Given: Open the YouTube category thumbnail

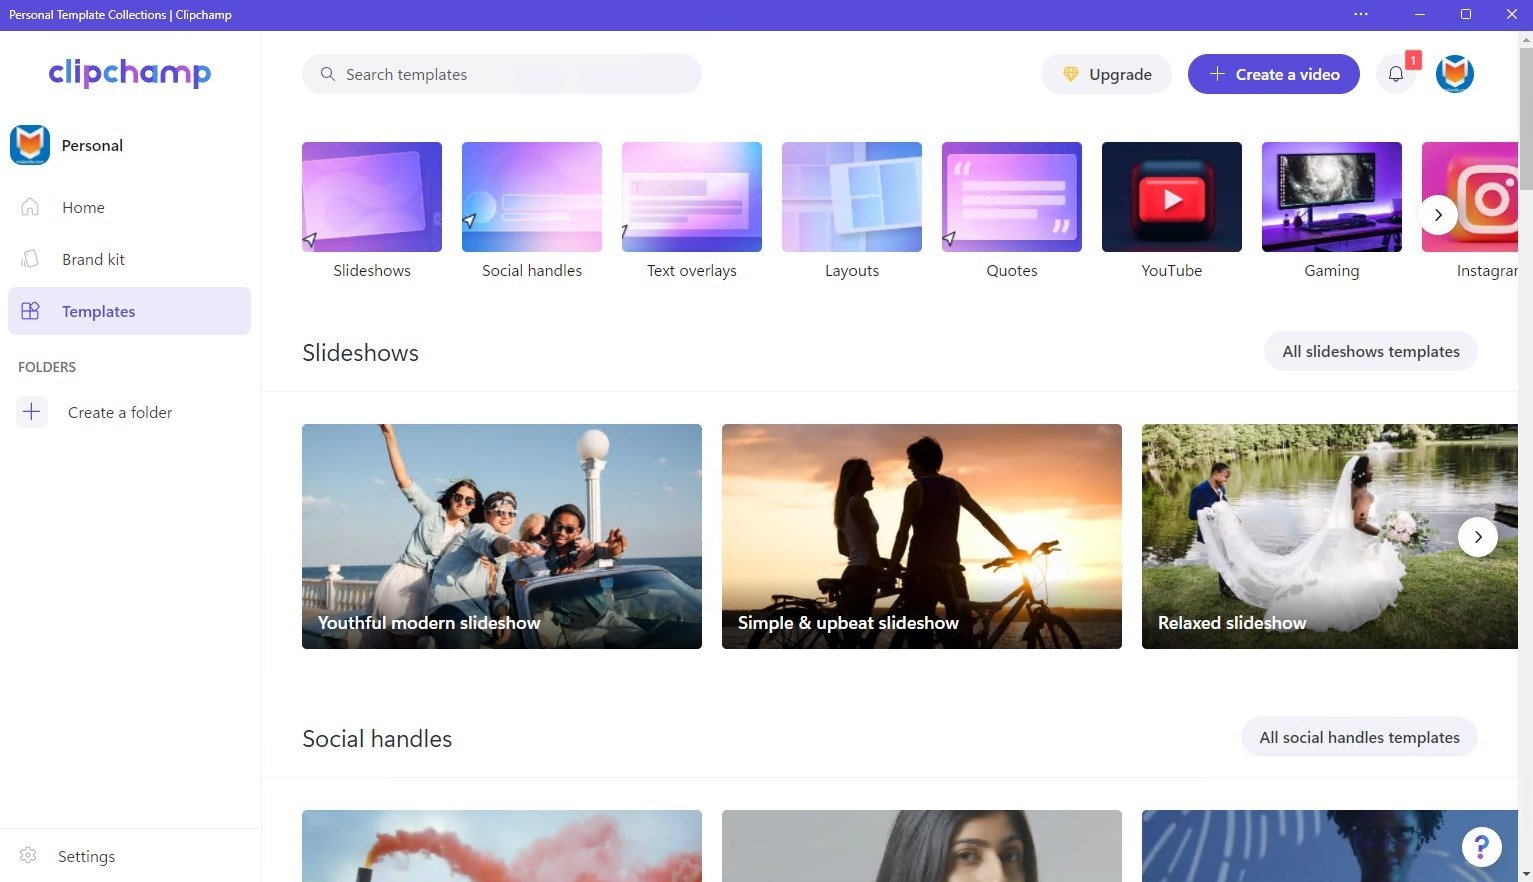Looking at the screenshot, I should tap(1172, 197).
